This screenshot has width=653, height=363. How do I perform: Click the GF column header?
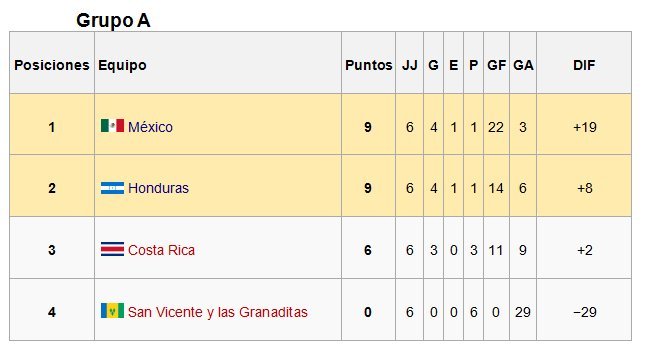coord(496,65)
